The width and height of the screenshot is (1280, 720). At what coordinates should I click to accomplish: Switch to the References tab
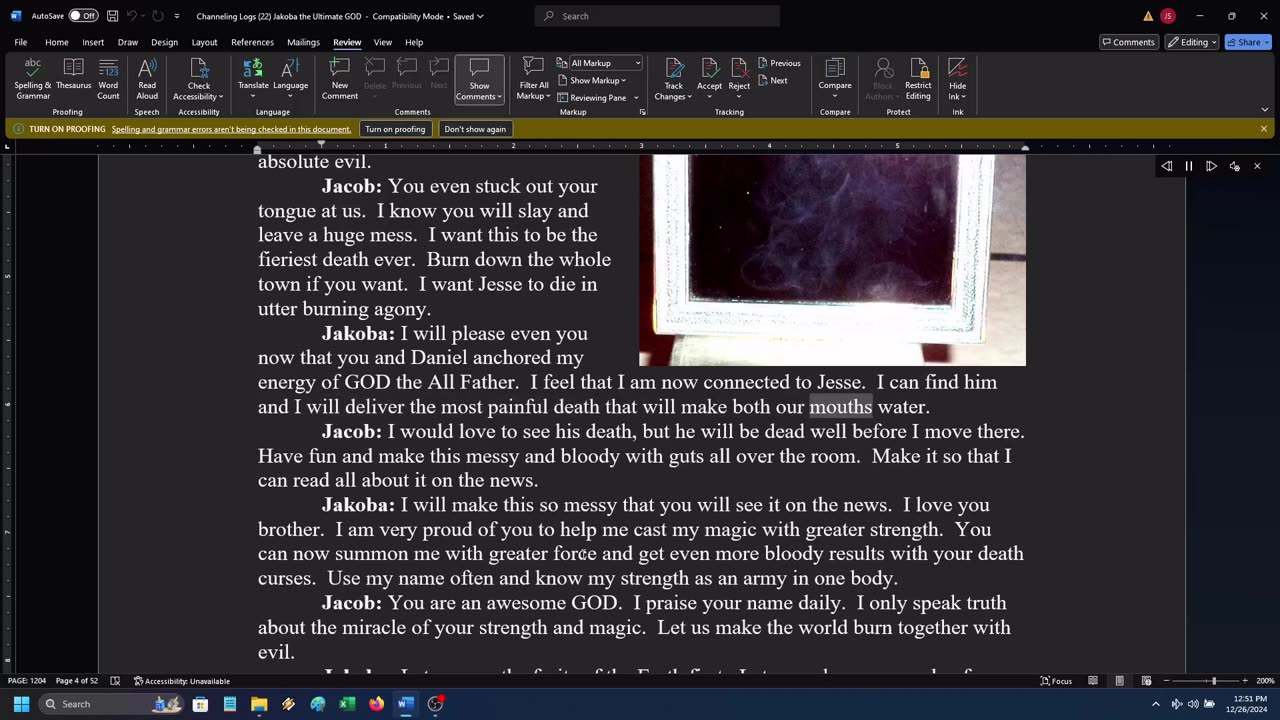pyautogui.click(x=252, y=42)
